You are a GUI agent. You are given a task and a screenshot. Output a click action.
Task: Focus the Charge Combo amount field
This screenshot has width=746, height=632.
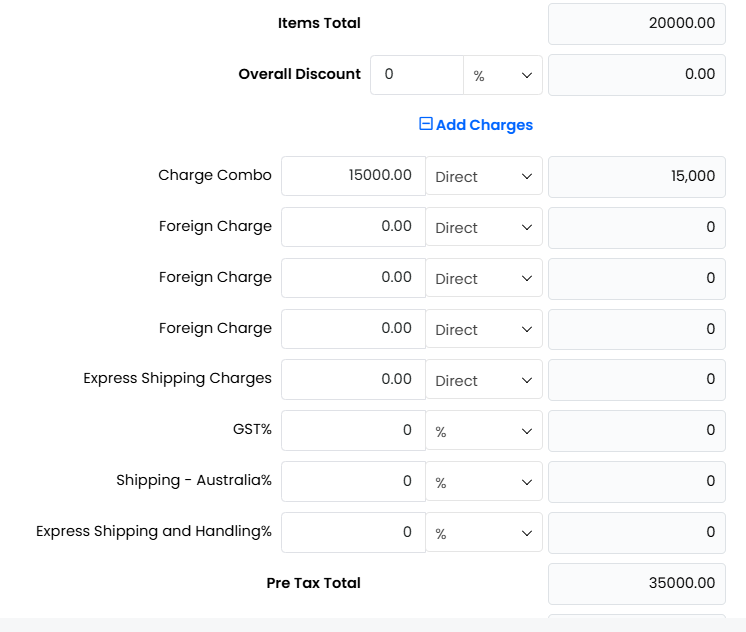point(353,176)
